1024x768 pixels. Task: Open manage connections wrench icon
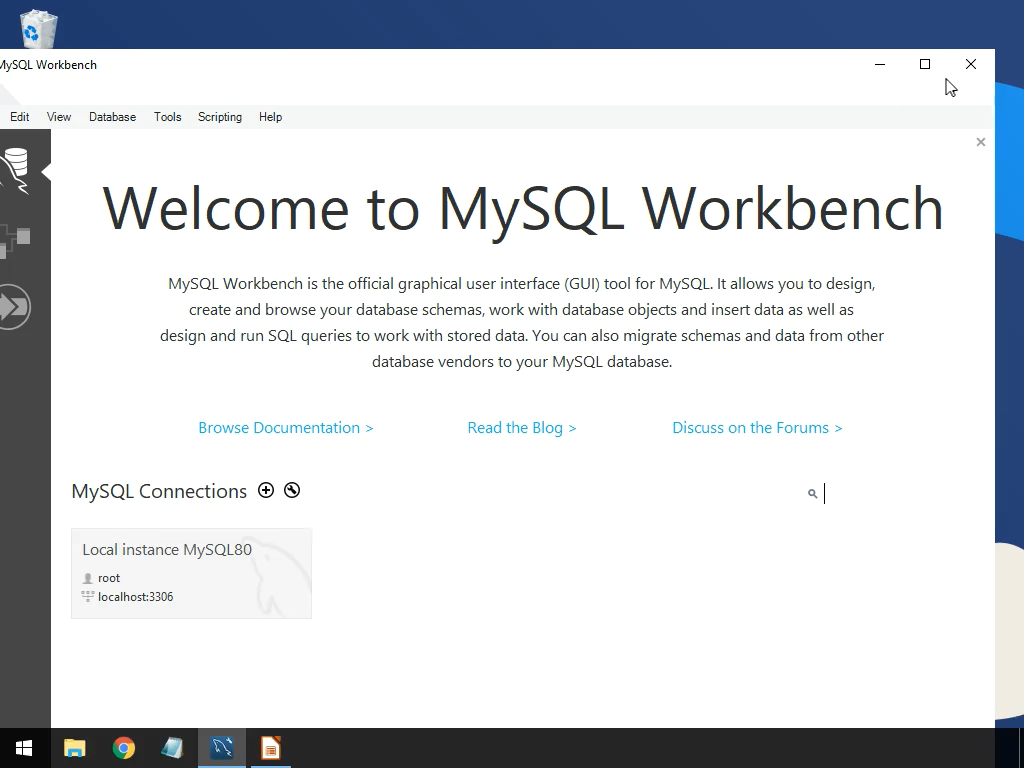click(292, 490)
